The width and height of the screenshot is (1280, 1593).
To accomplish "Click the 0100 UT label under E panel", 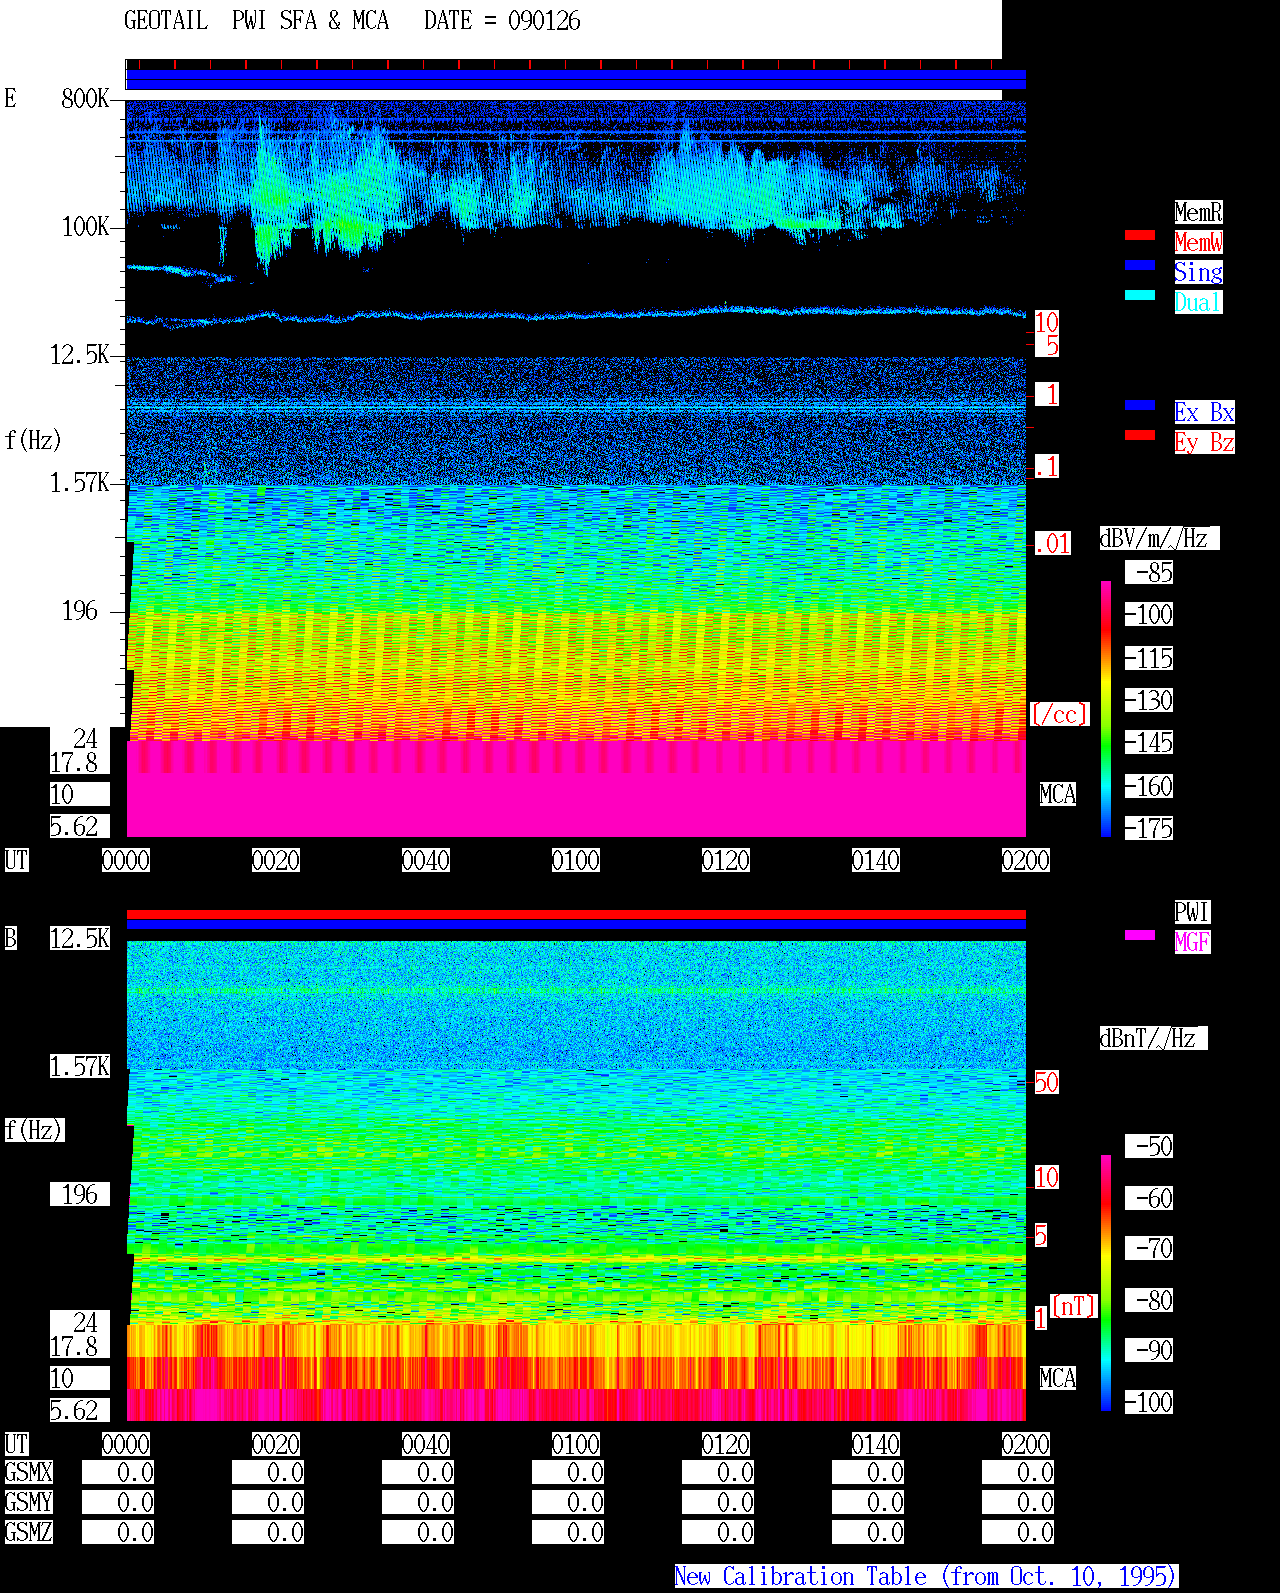I will [576, 860].
